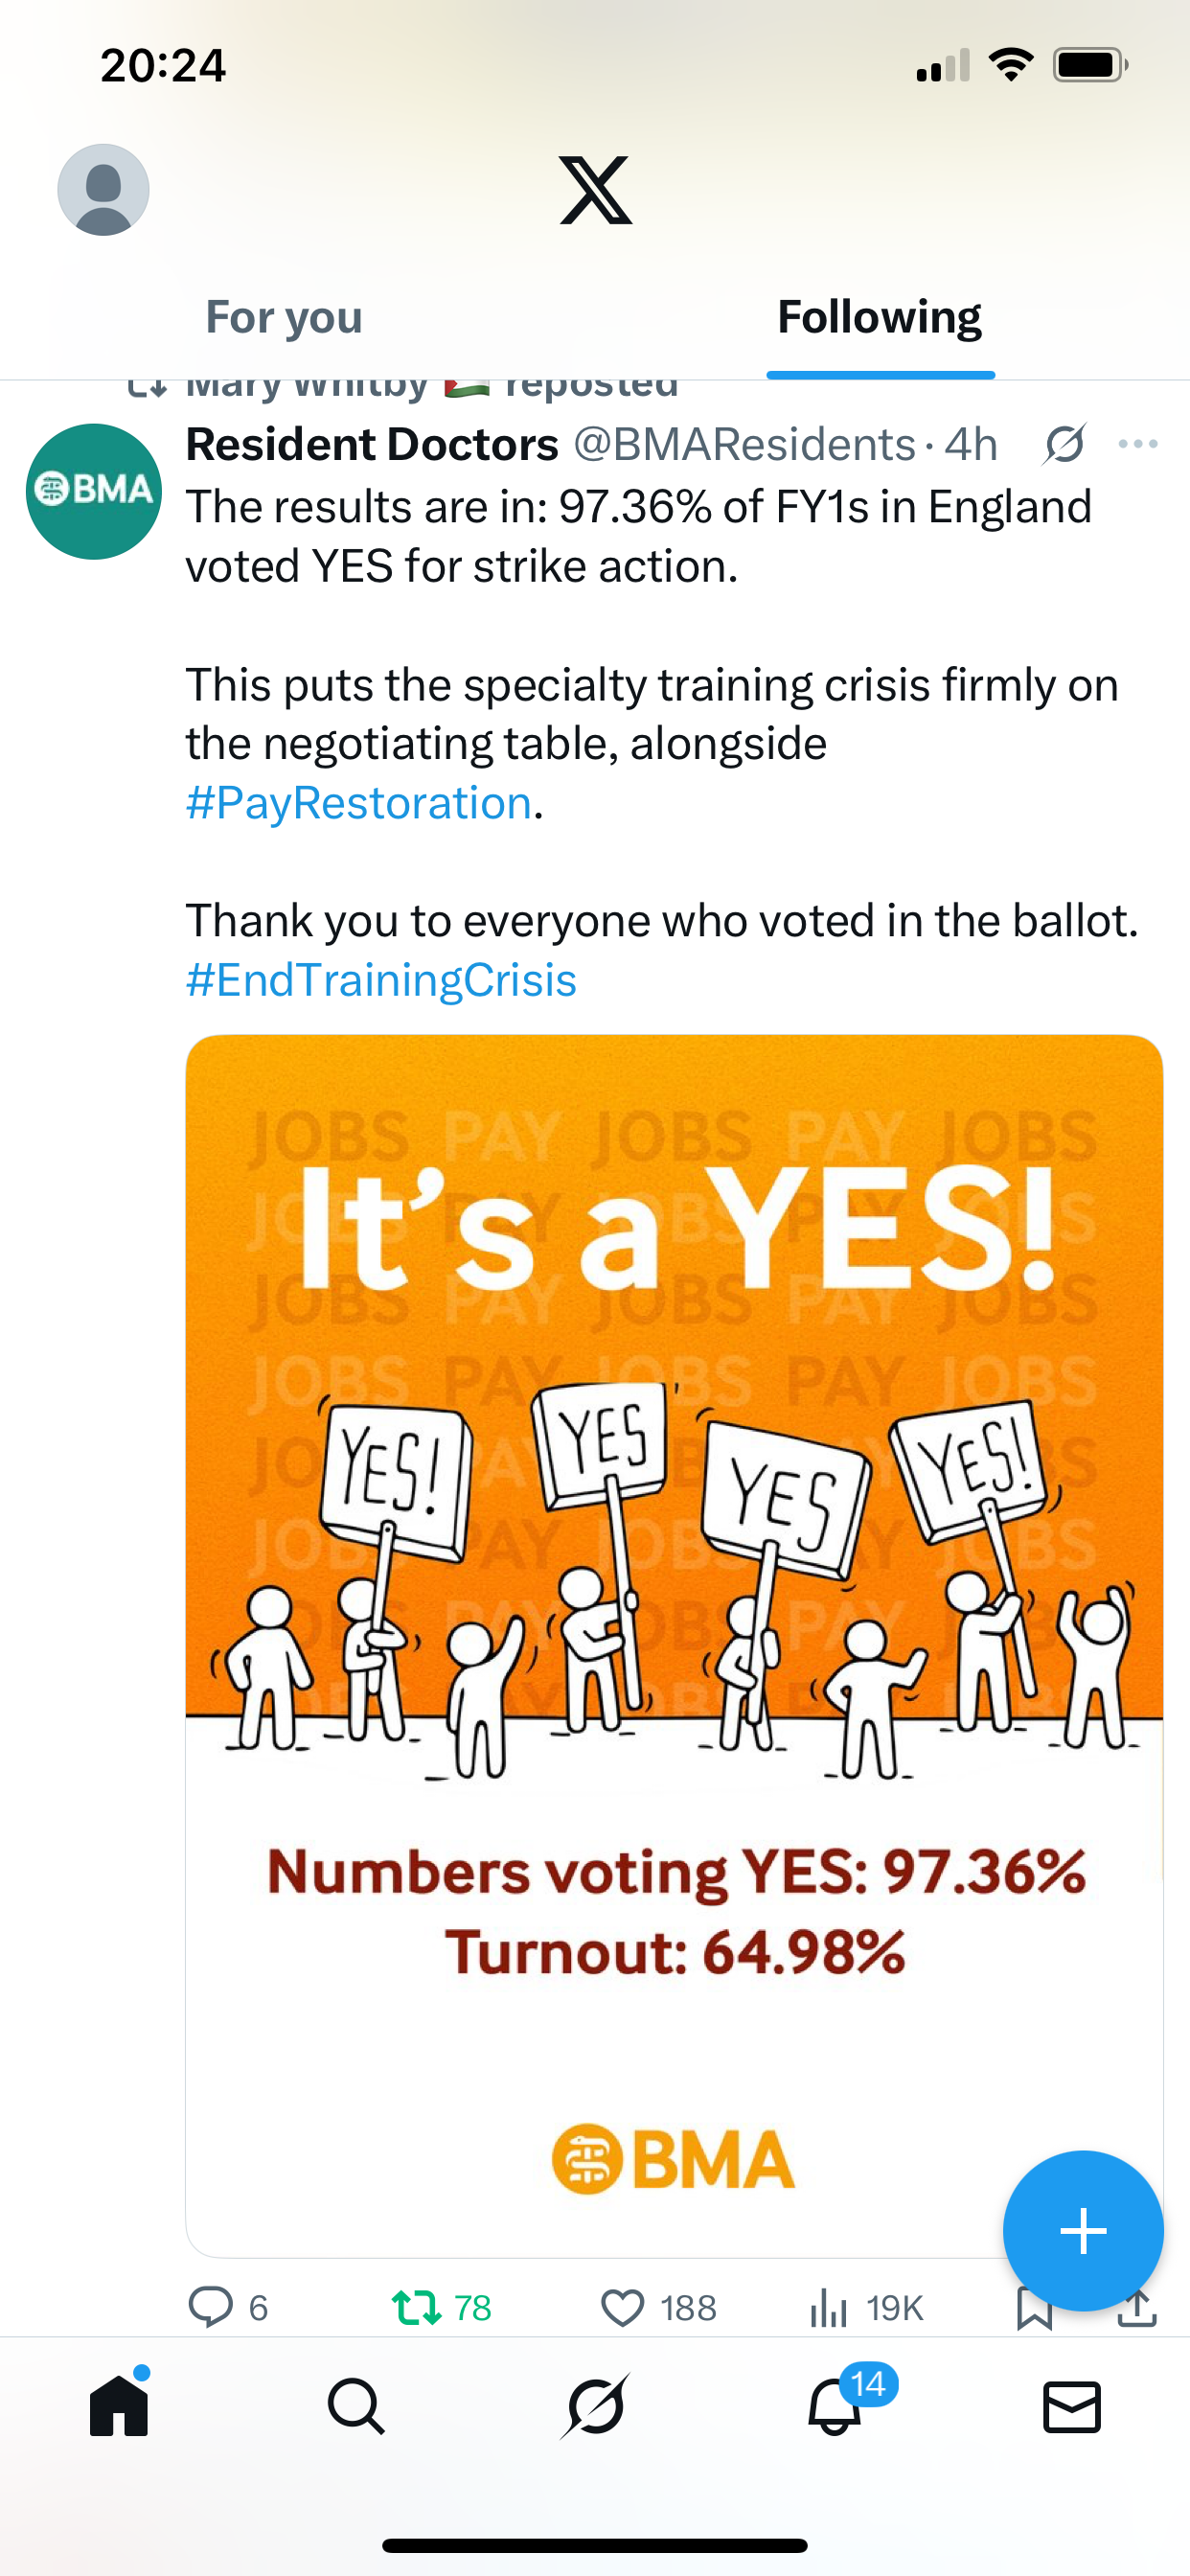Image resolution: width=1190 pixels, height=2576 pixels.
Task: Open the #PayRestoration hashtag
Action: (x=358, y=803)
